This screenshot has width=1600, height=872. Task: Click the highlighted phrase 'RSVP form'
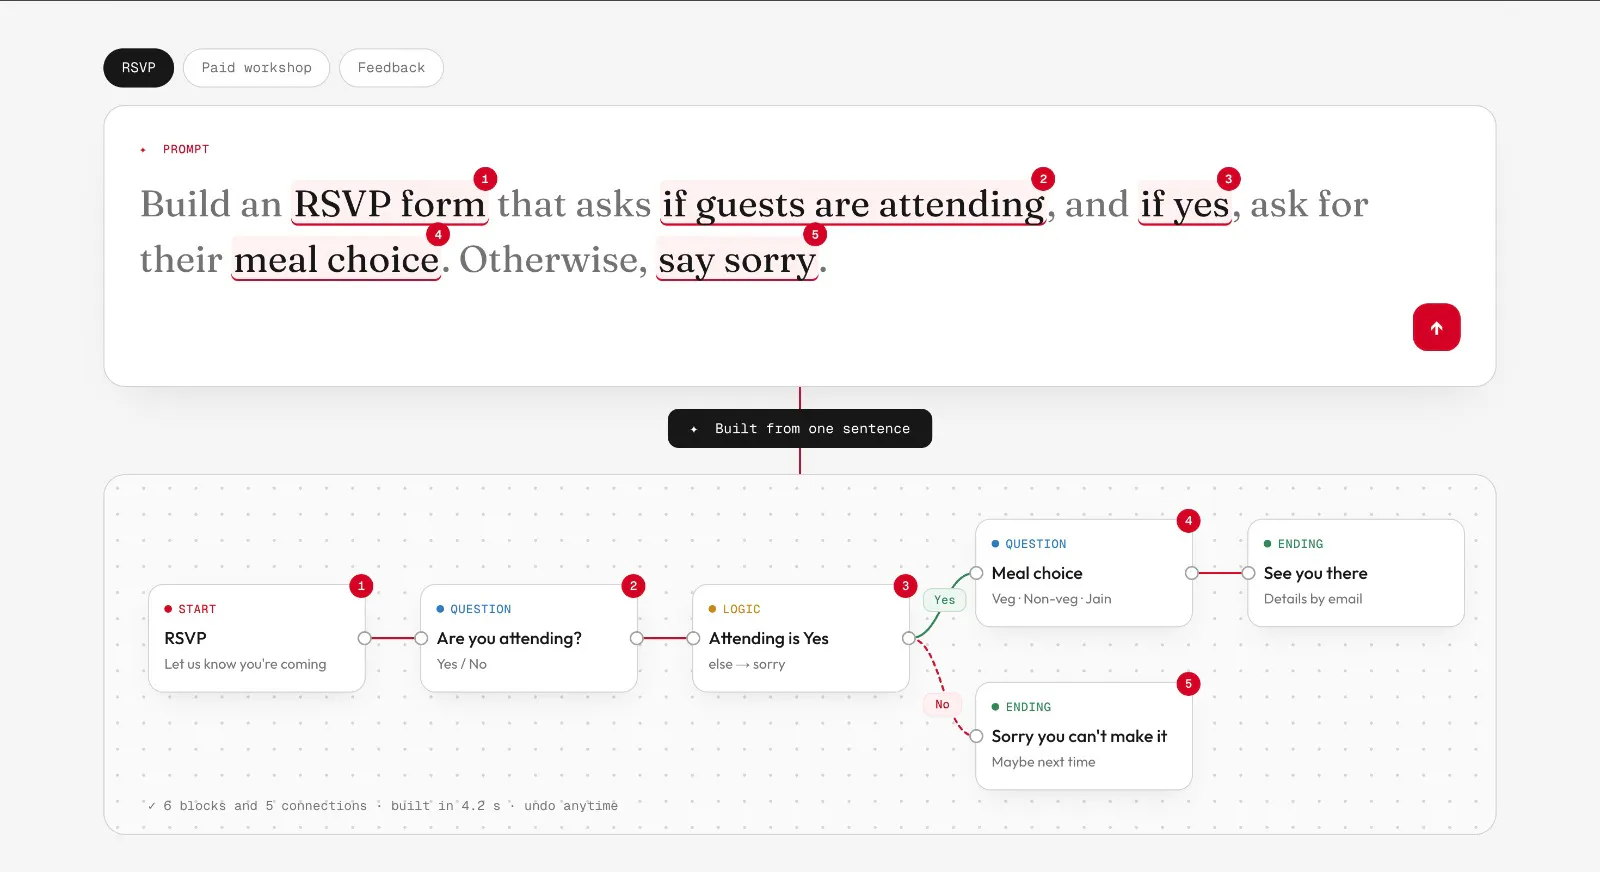pos(389,204)
